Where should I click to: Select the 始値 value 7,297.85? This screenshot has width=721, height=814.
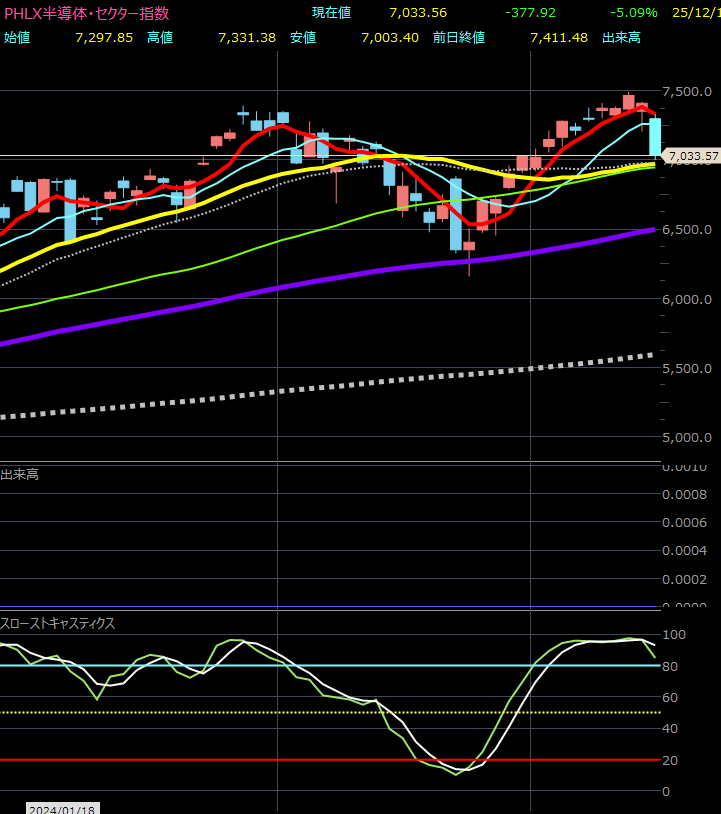pos(103,37)
